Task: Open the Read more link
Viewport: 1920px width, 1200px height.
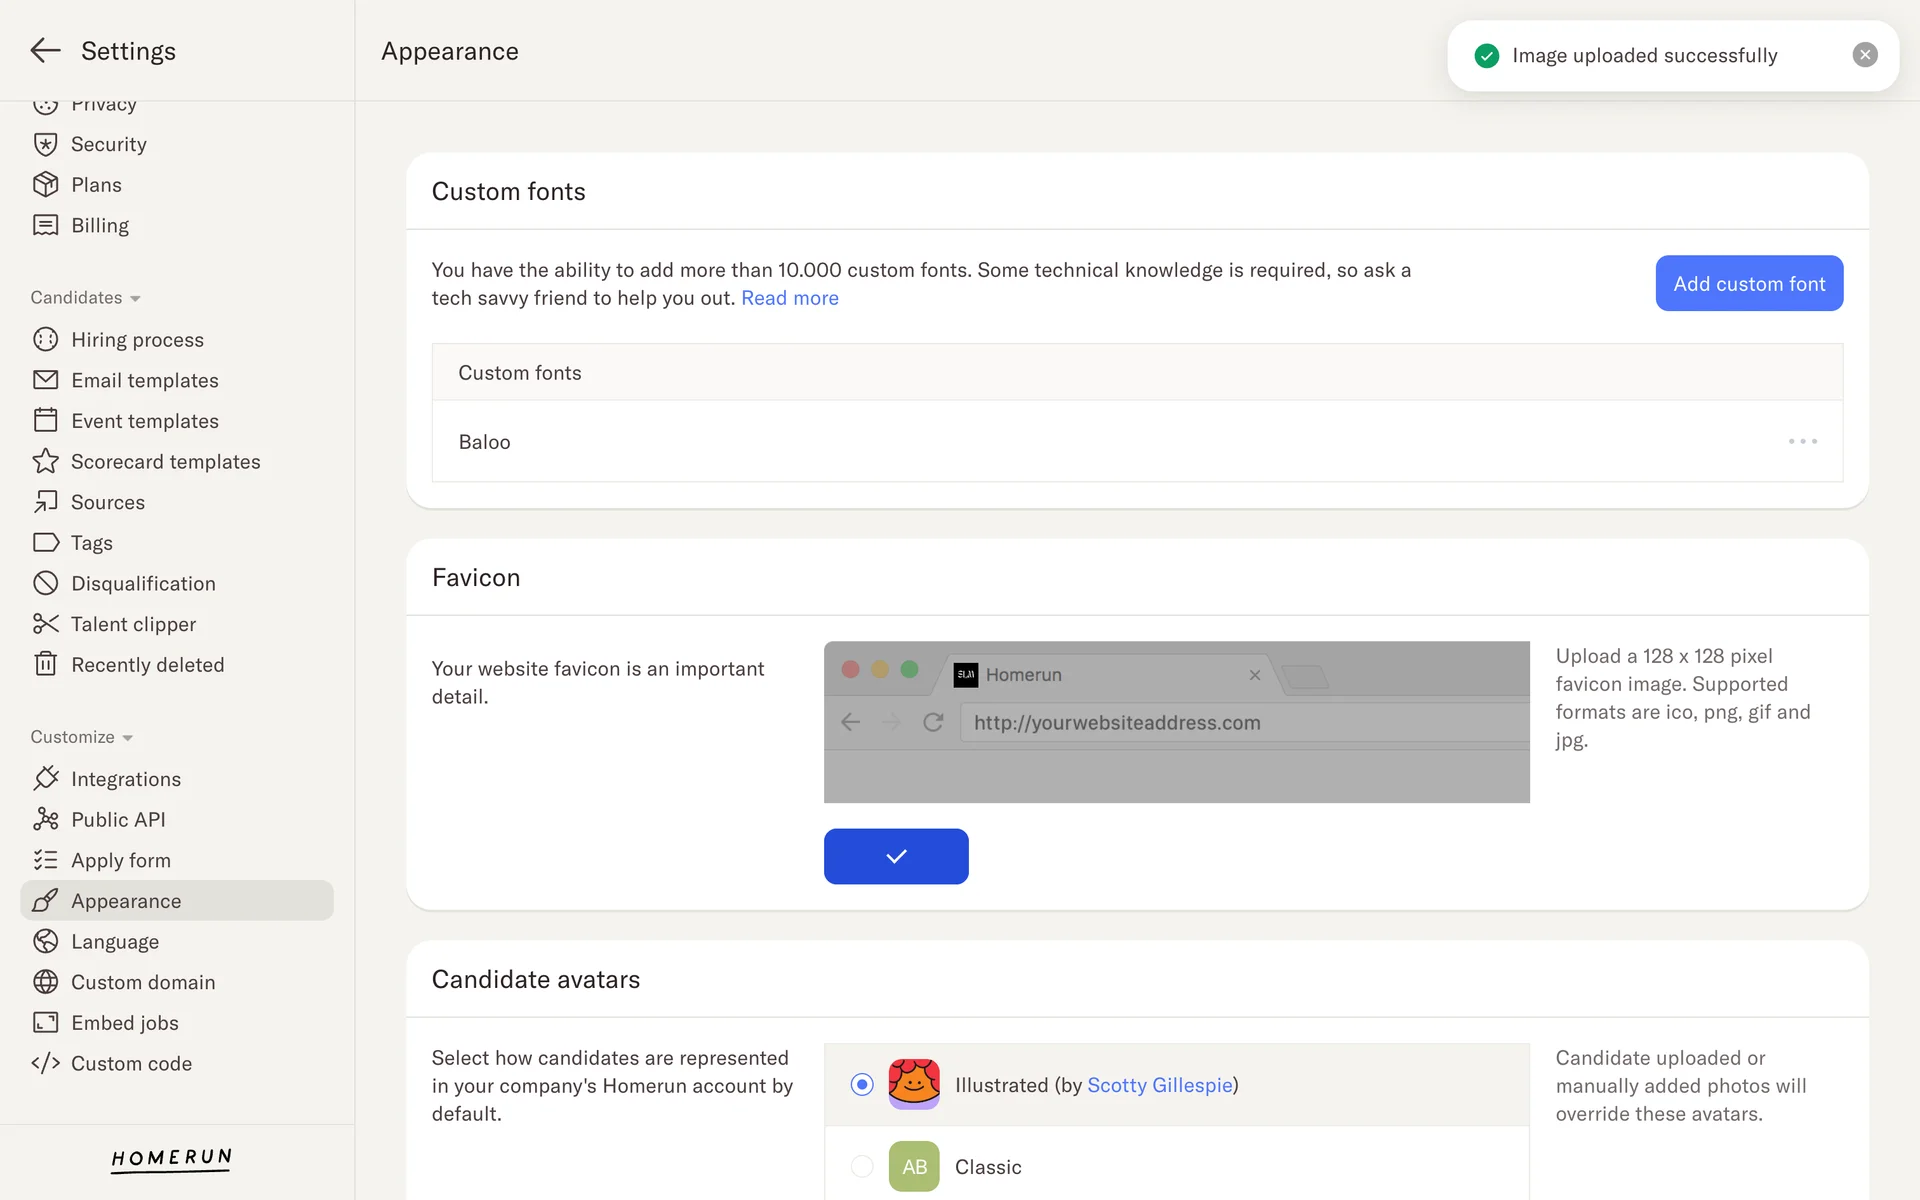Action: [789, 298]
